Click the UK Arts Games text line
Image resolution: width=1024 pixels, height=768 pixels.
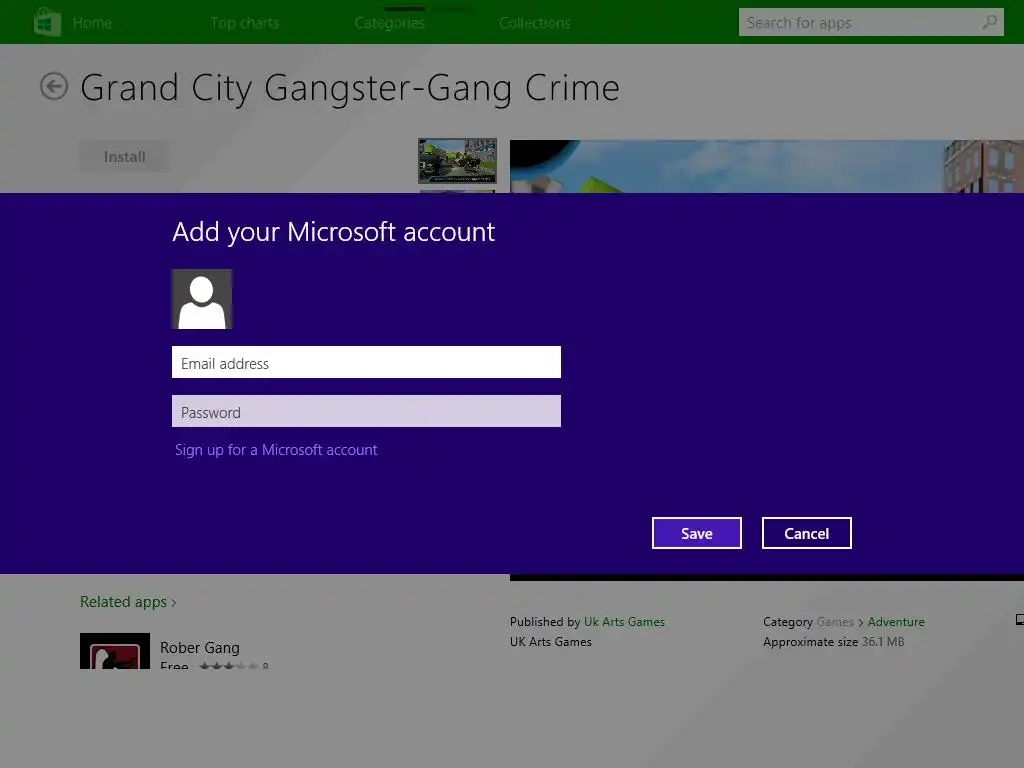(551, 642)
